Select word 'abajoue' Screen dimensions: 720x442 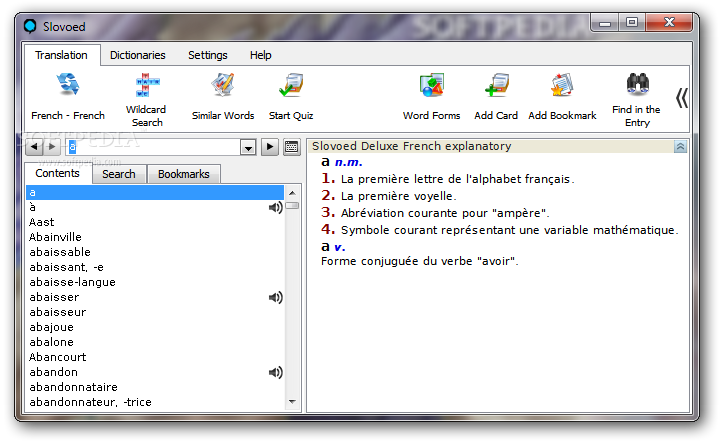(51, 327)
